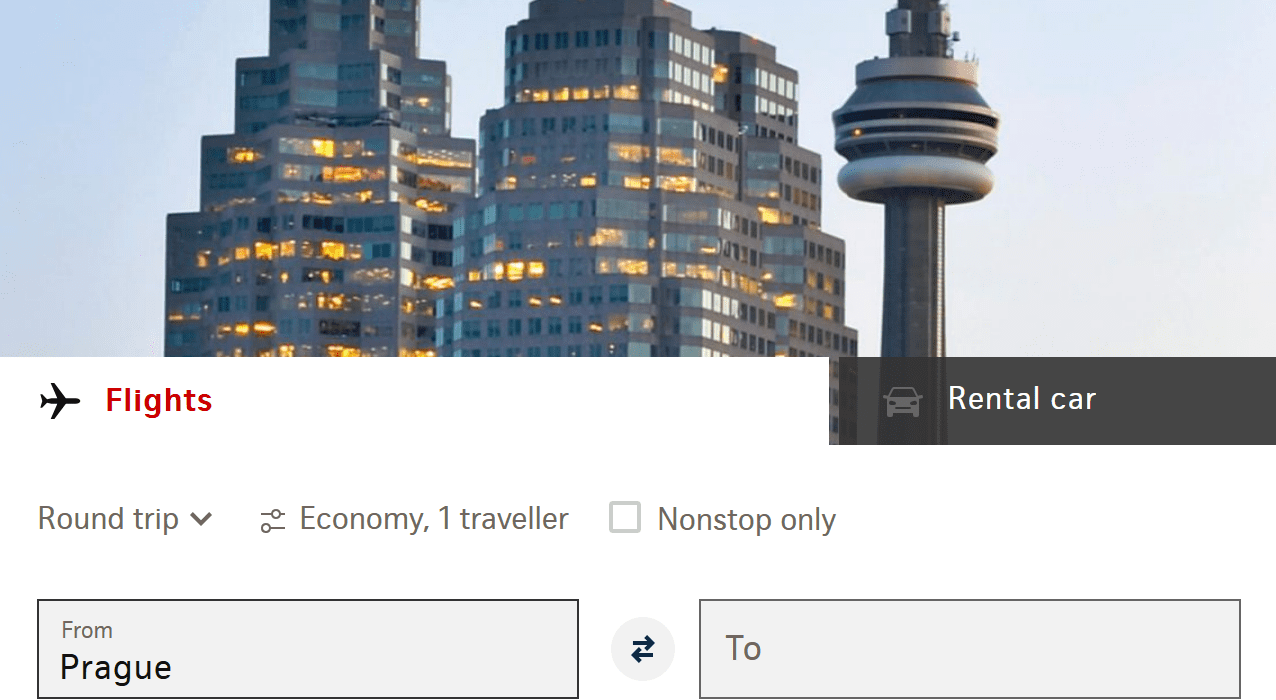This screenshot has height=700, width=1276.
Task: Switch to the Rental car tab
Action: click(1052, 401)
